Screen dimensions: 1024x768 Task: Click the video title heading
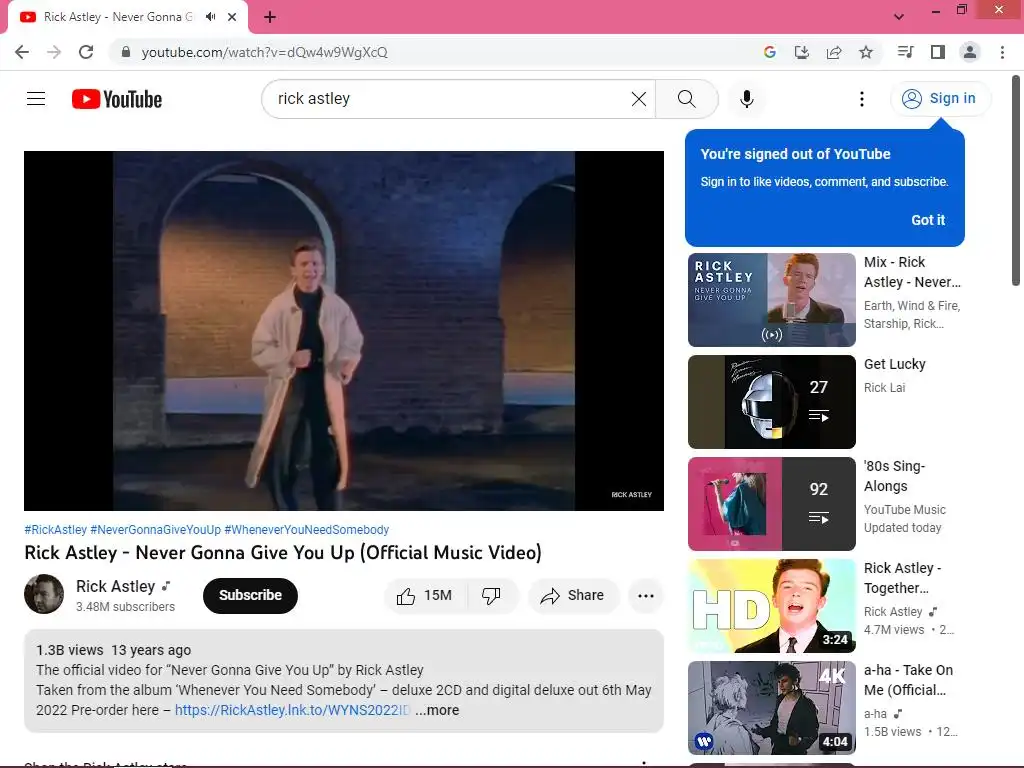tap(283, 552)
